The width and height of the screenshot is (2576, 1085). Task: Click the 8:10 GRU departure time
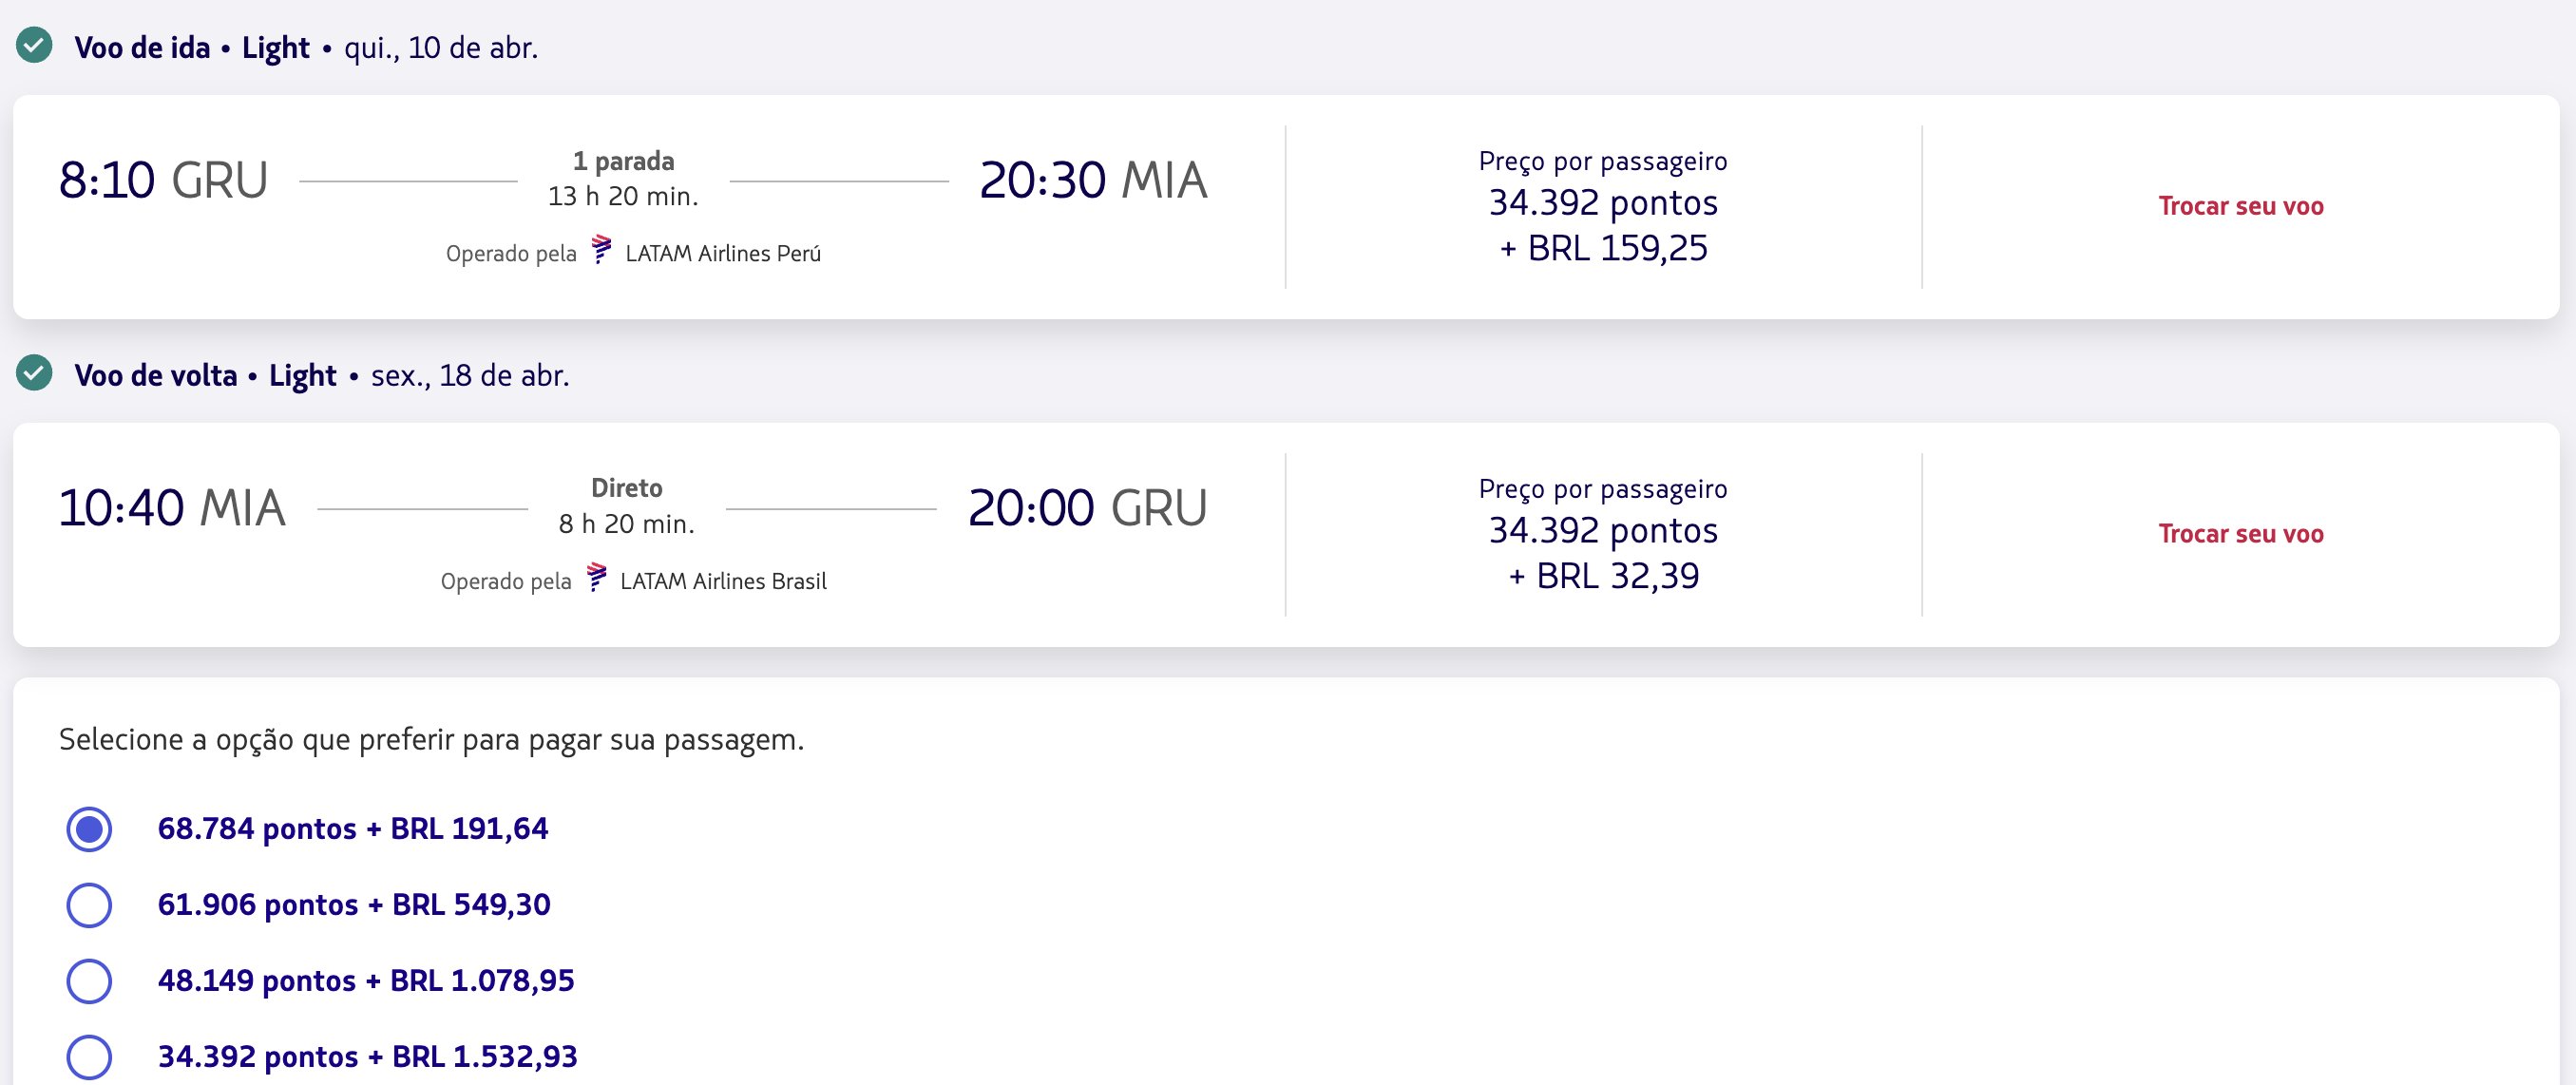pos(163,181)
